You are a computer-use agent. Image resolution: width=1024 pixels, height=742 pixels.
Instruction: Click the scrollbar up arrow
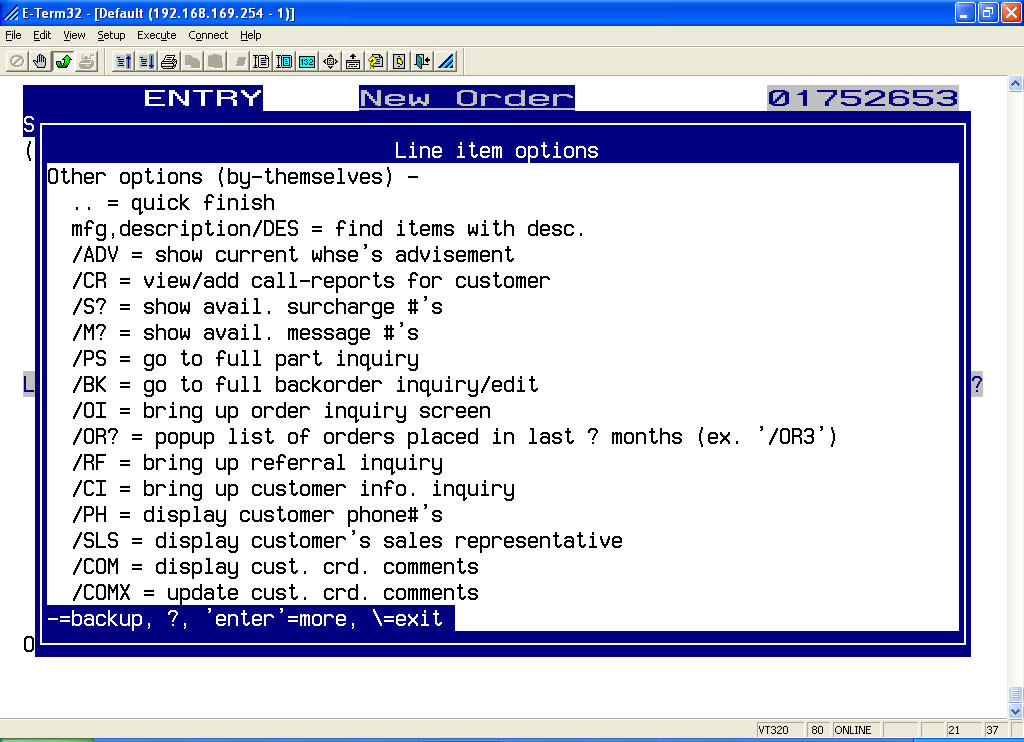(1016, 84)
